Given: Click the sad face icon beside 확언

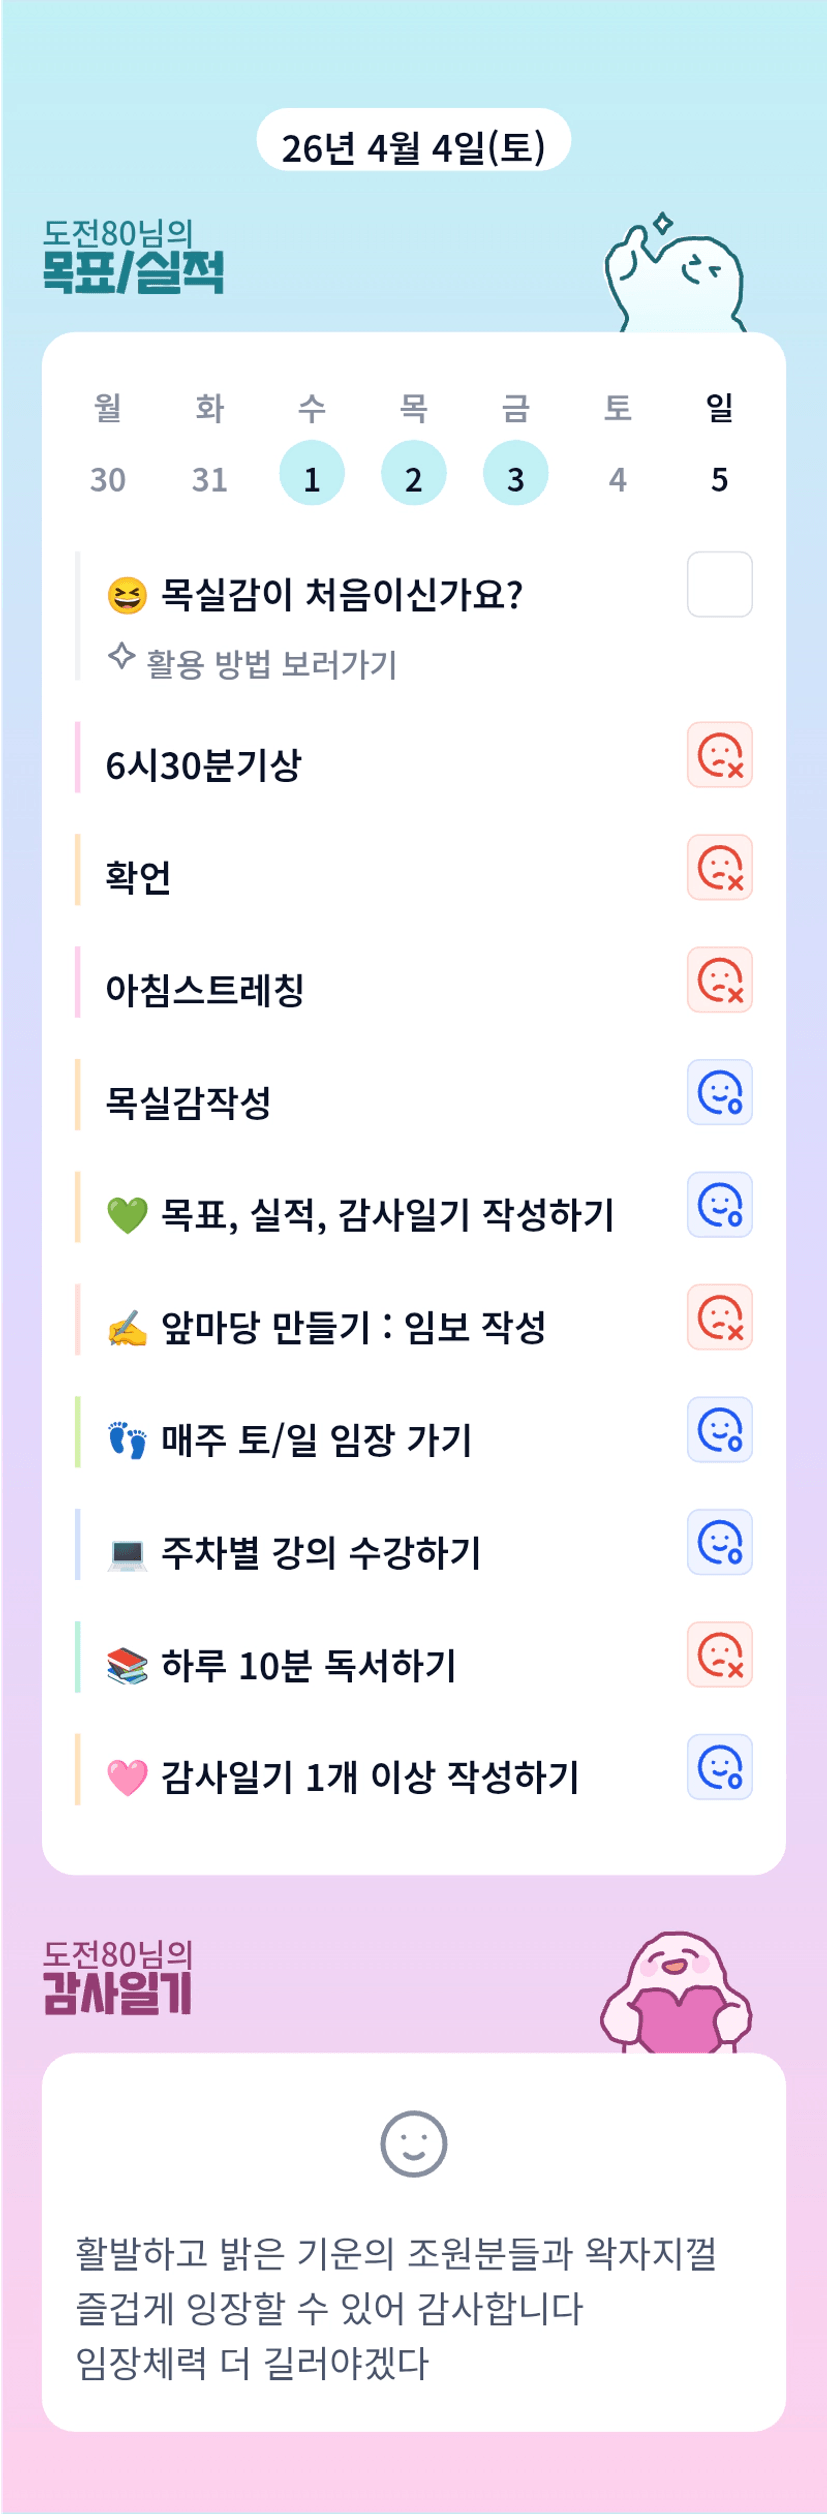Looking at the screenshot, I should [719, 867].
